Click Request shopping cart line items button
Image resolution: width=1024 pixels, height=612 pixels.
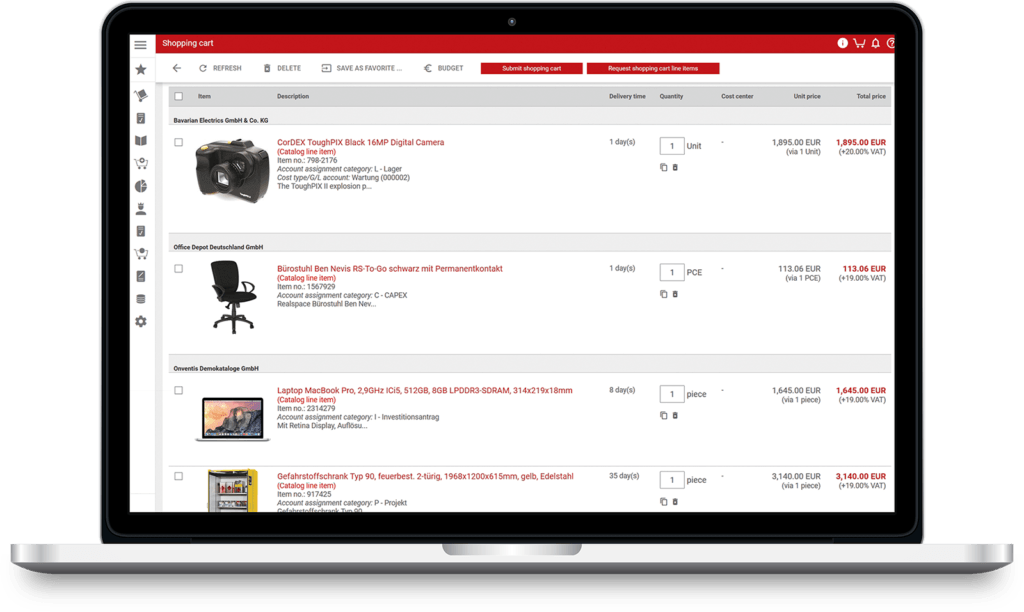tap(652, 68)
